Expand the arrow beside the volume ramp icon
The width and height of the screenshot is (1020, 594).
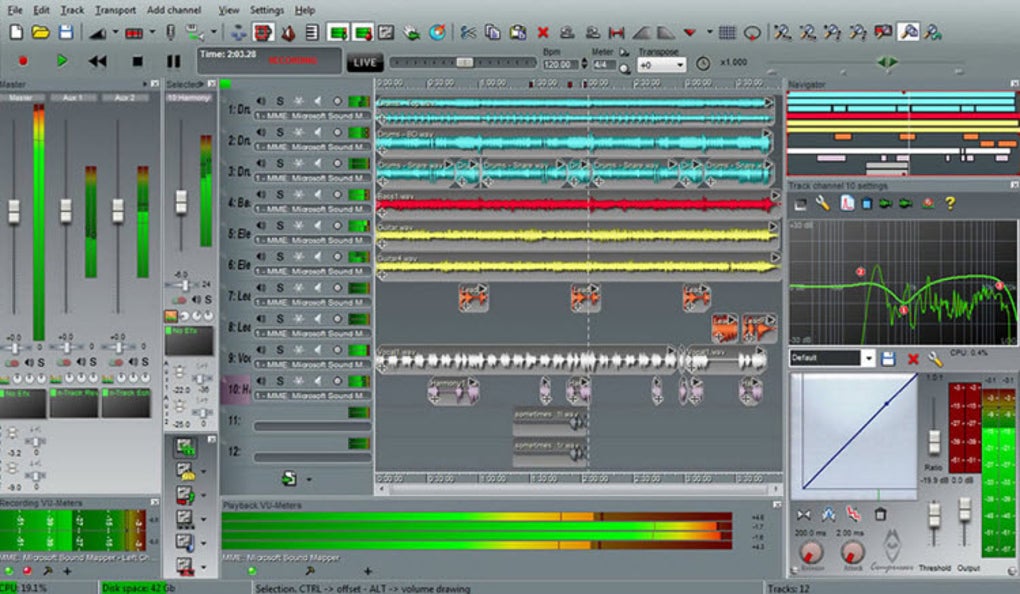115,32
